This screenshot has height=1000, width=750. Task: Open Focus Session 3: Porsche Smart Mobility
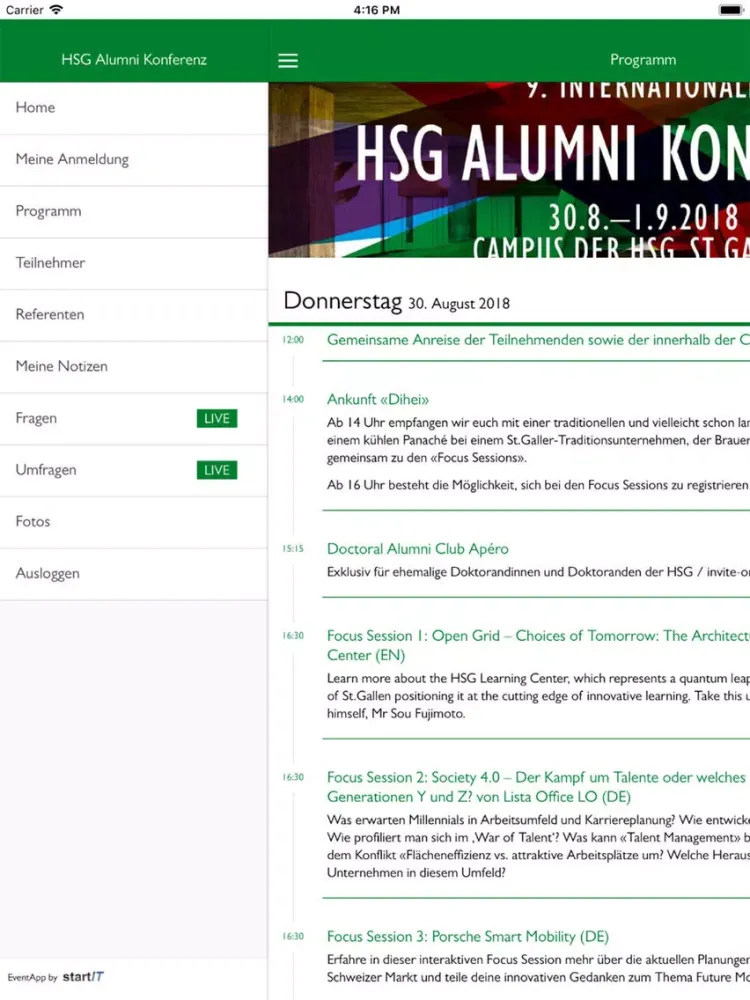coord(467,936)
